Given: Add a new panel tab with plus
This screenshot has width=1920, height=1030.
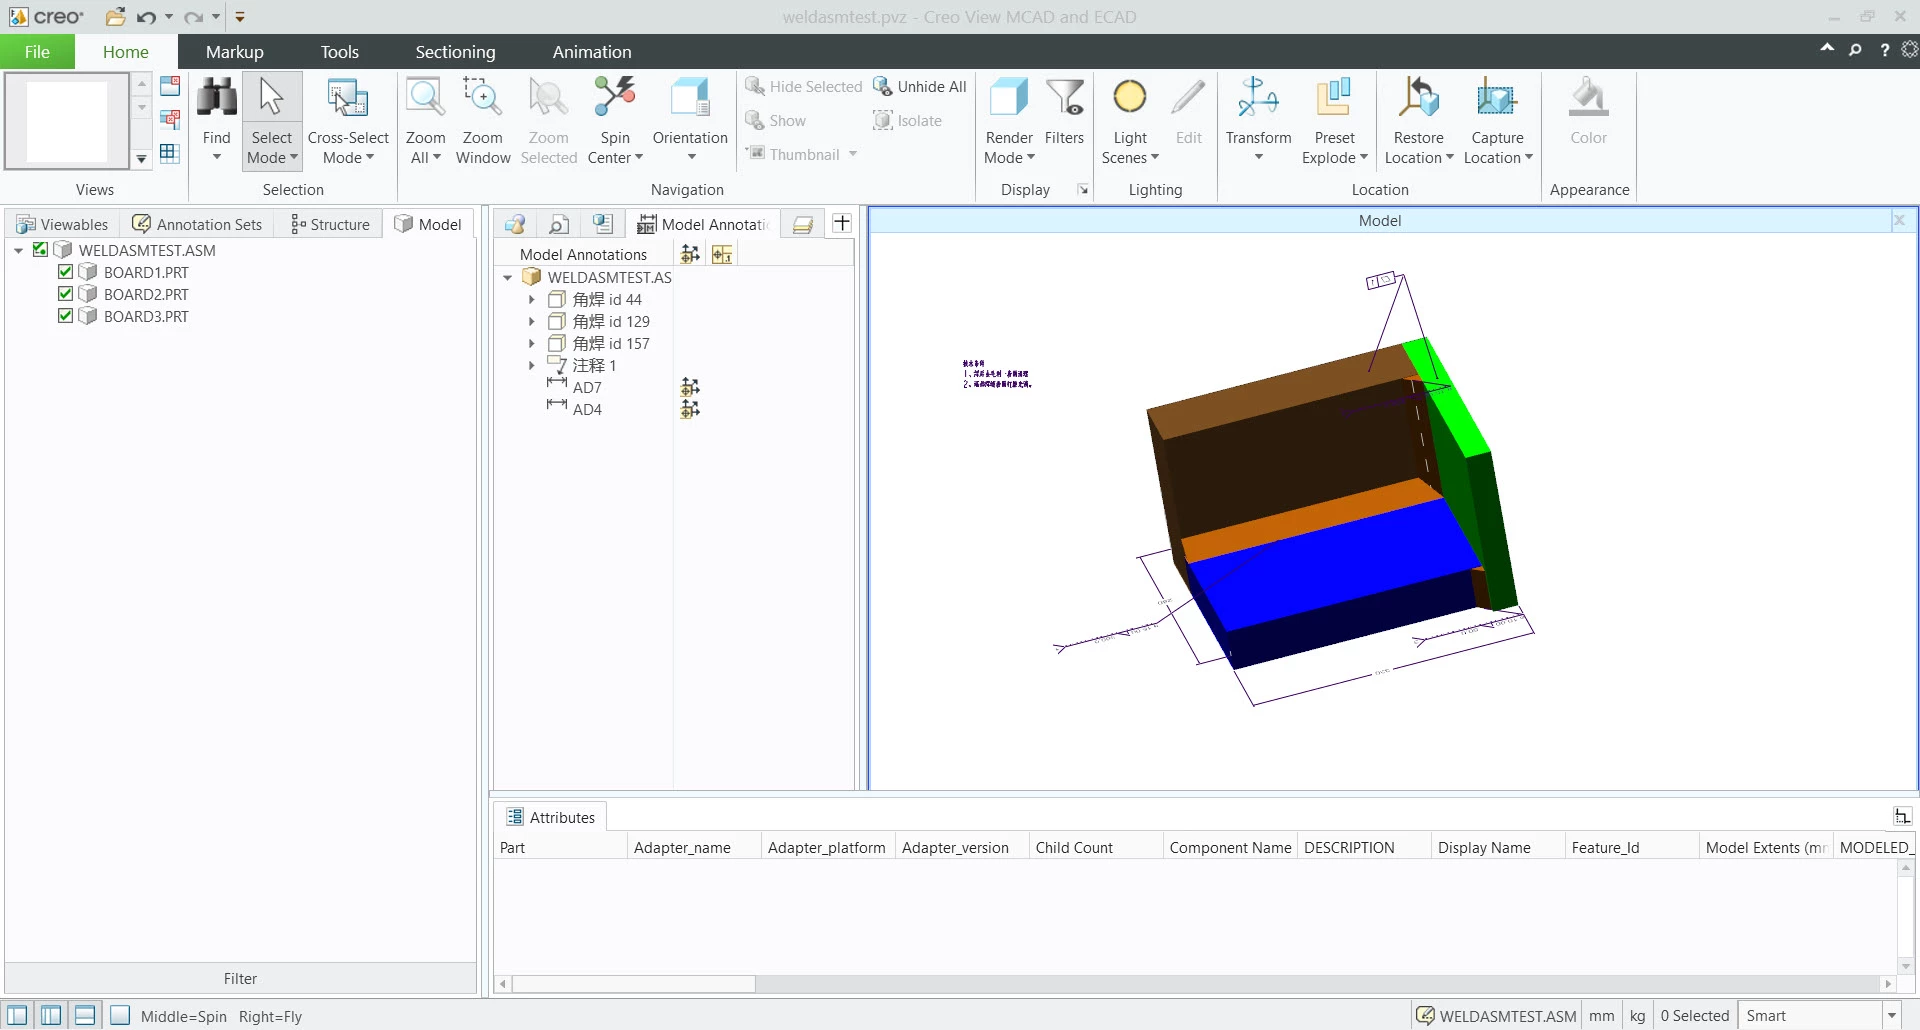Looking at the screenshot, I should pyautogui.click(x=842, y=223).
